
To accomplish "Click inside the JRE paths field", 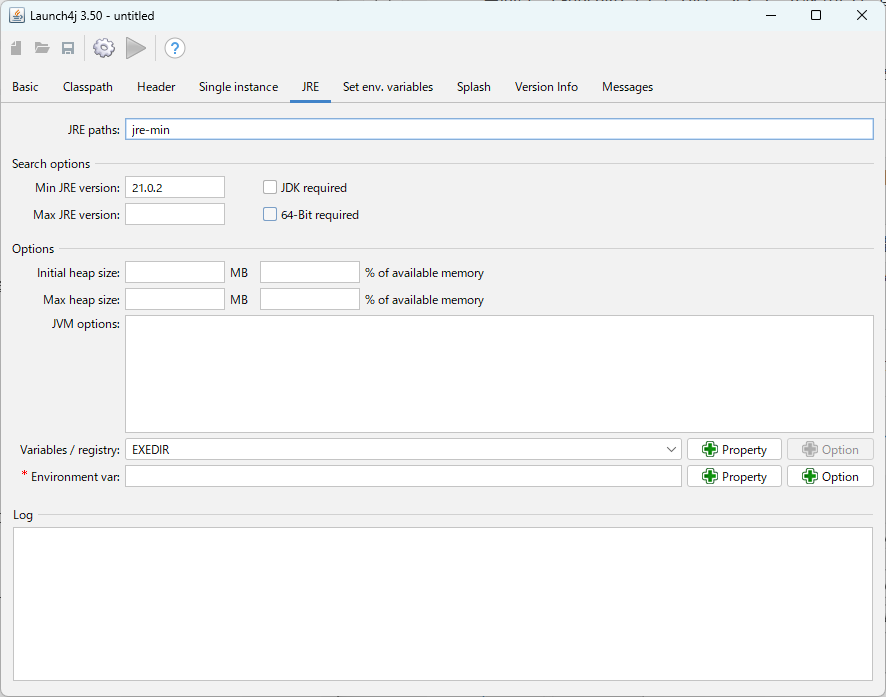I will (400, 129).
